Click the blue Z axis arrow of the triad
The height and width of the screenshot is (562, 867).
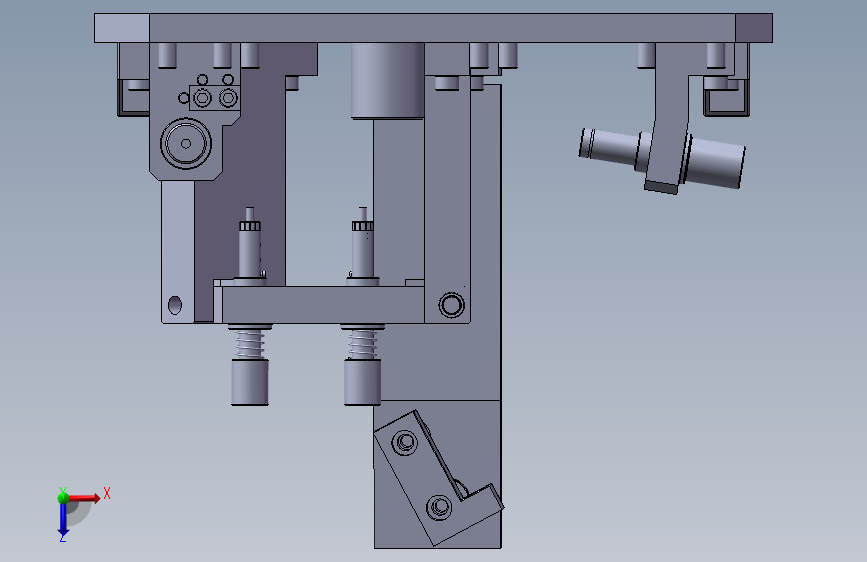pyautogui.click(x=63, y=520)
